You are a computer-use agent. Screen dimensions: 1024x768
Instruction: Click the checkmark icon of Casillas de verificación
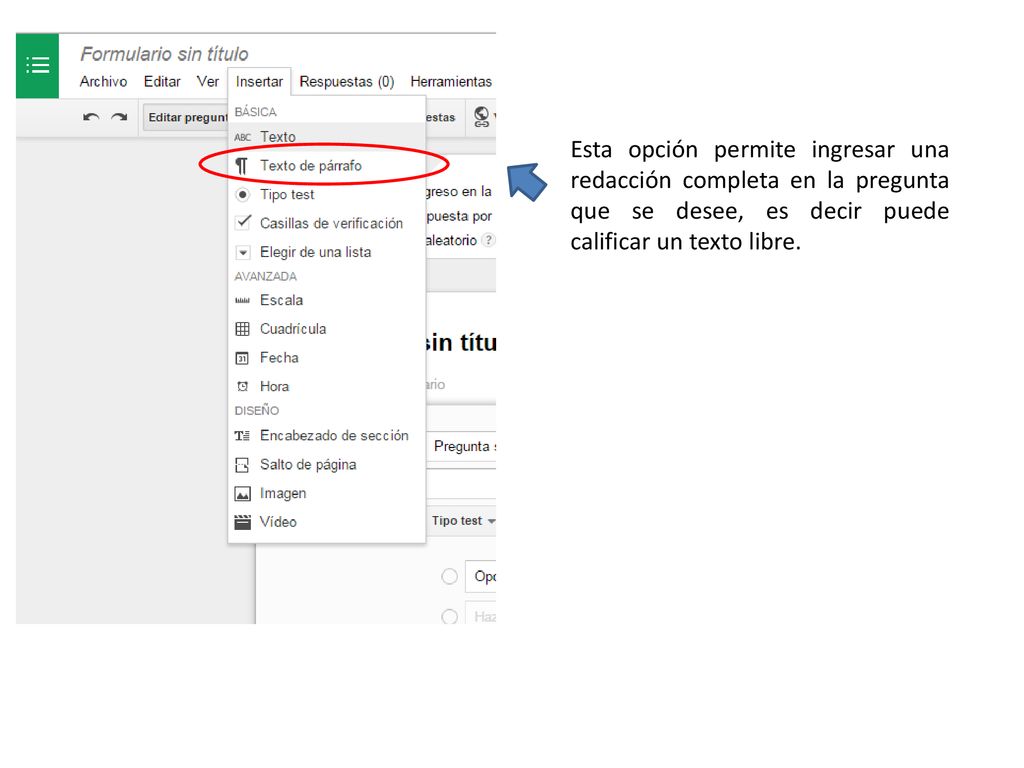click(x=242, y=223)
